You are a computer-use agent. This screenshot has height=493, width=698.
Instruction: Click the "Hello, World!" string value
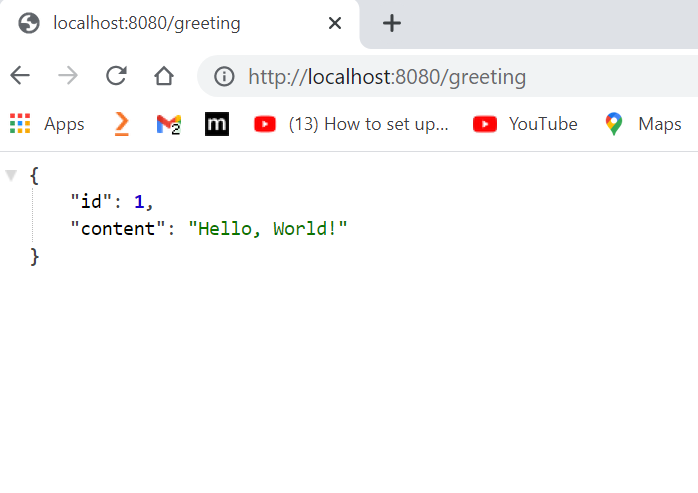[x=268, y=229]
